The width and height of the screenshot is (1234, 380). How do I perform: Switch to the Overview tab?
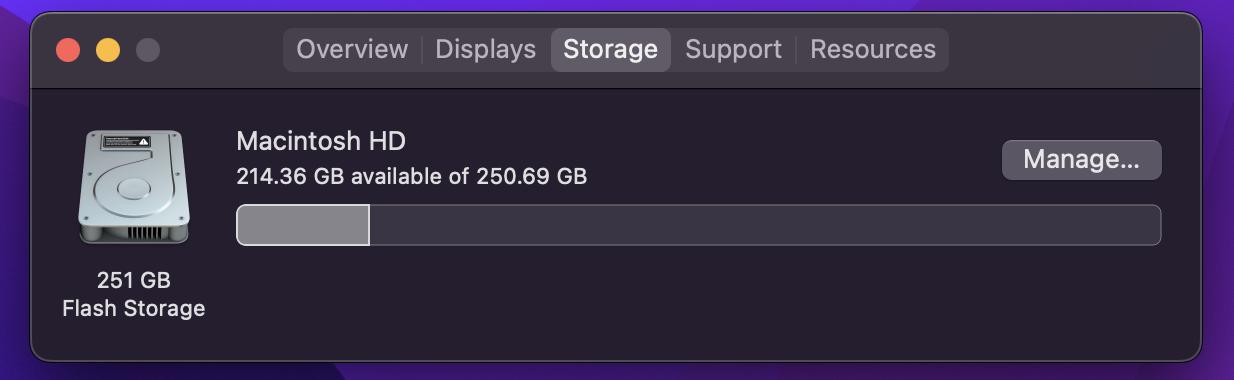pyautogui.click(x=352, y=49)
